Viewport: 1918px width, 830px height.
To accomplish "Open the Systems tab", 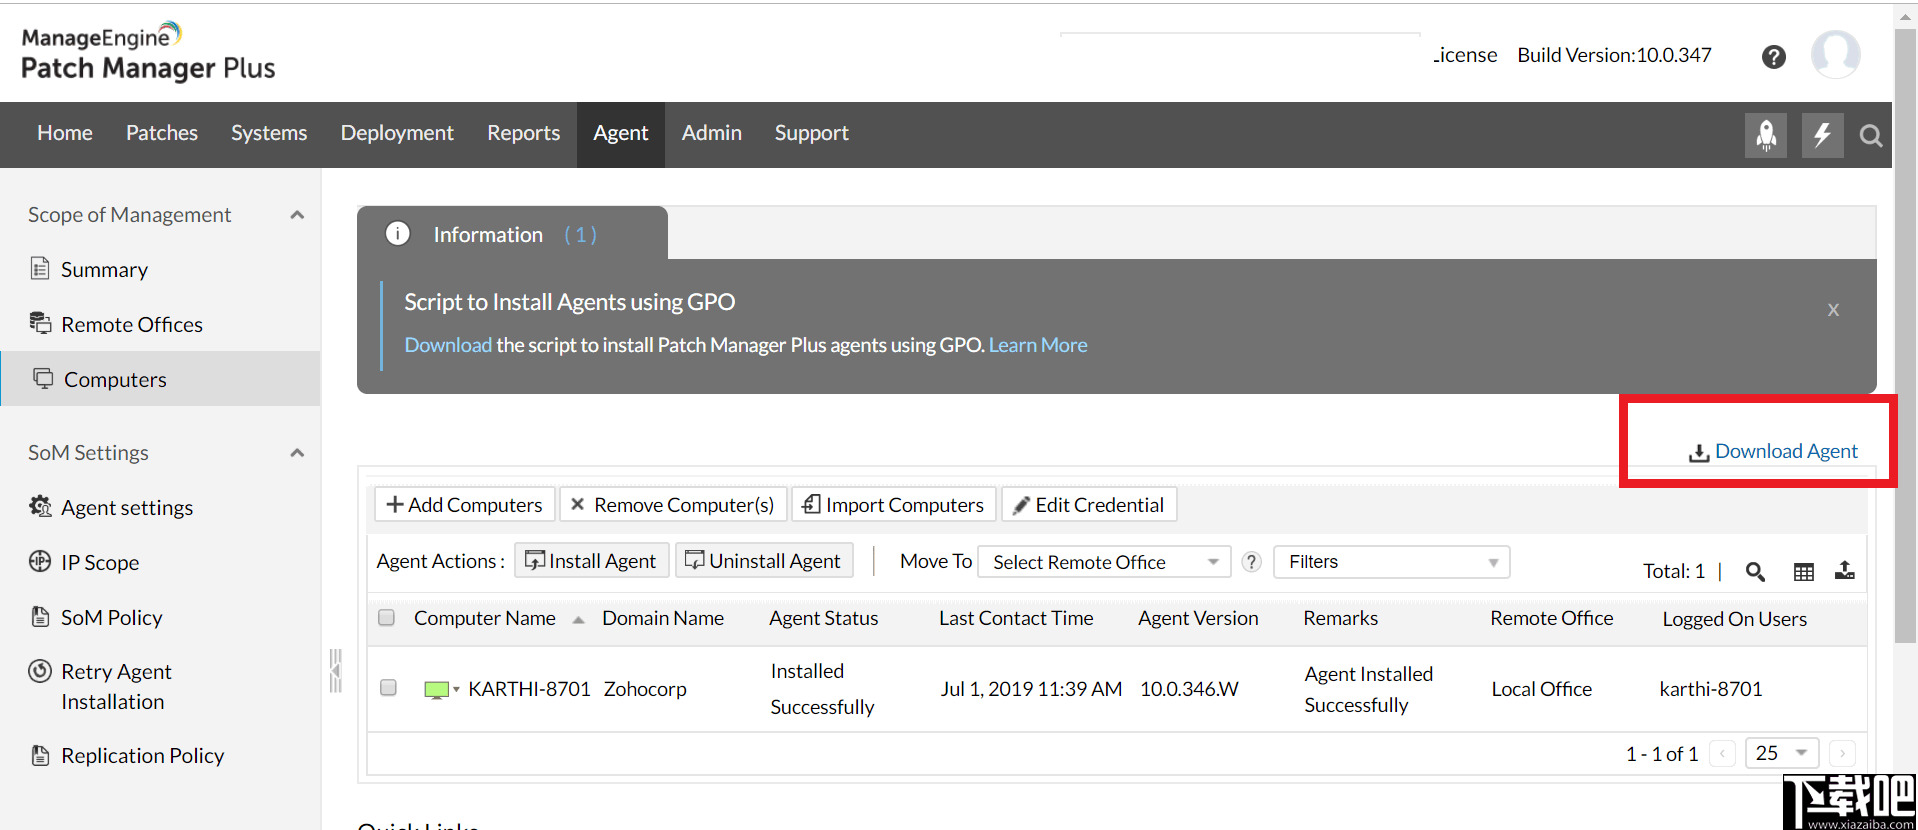I will tap(269, 133).
